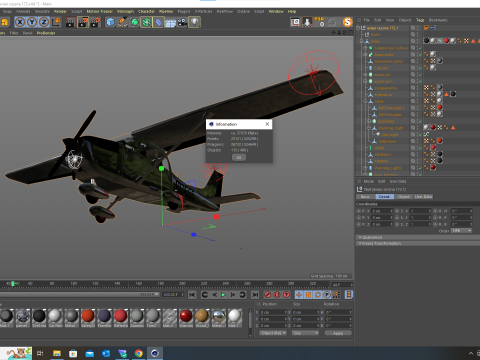
Task: Open the Tags menu in Object Manager
Action: (420, 20)
